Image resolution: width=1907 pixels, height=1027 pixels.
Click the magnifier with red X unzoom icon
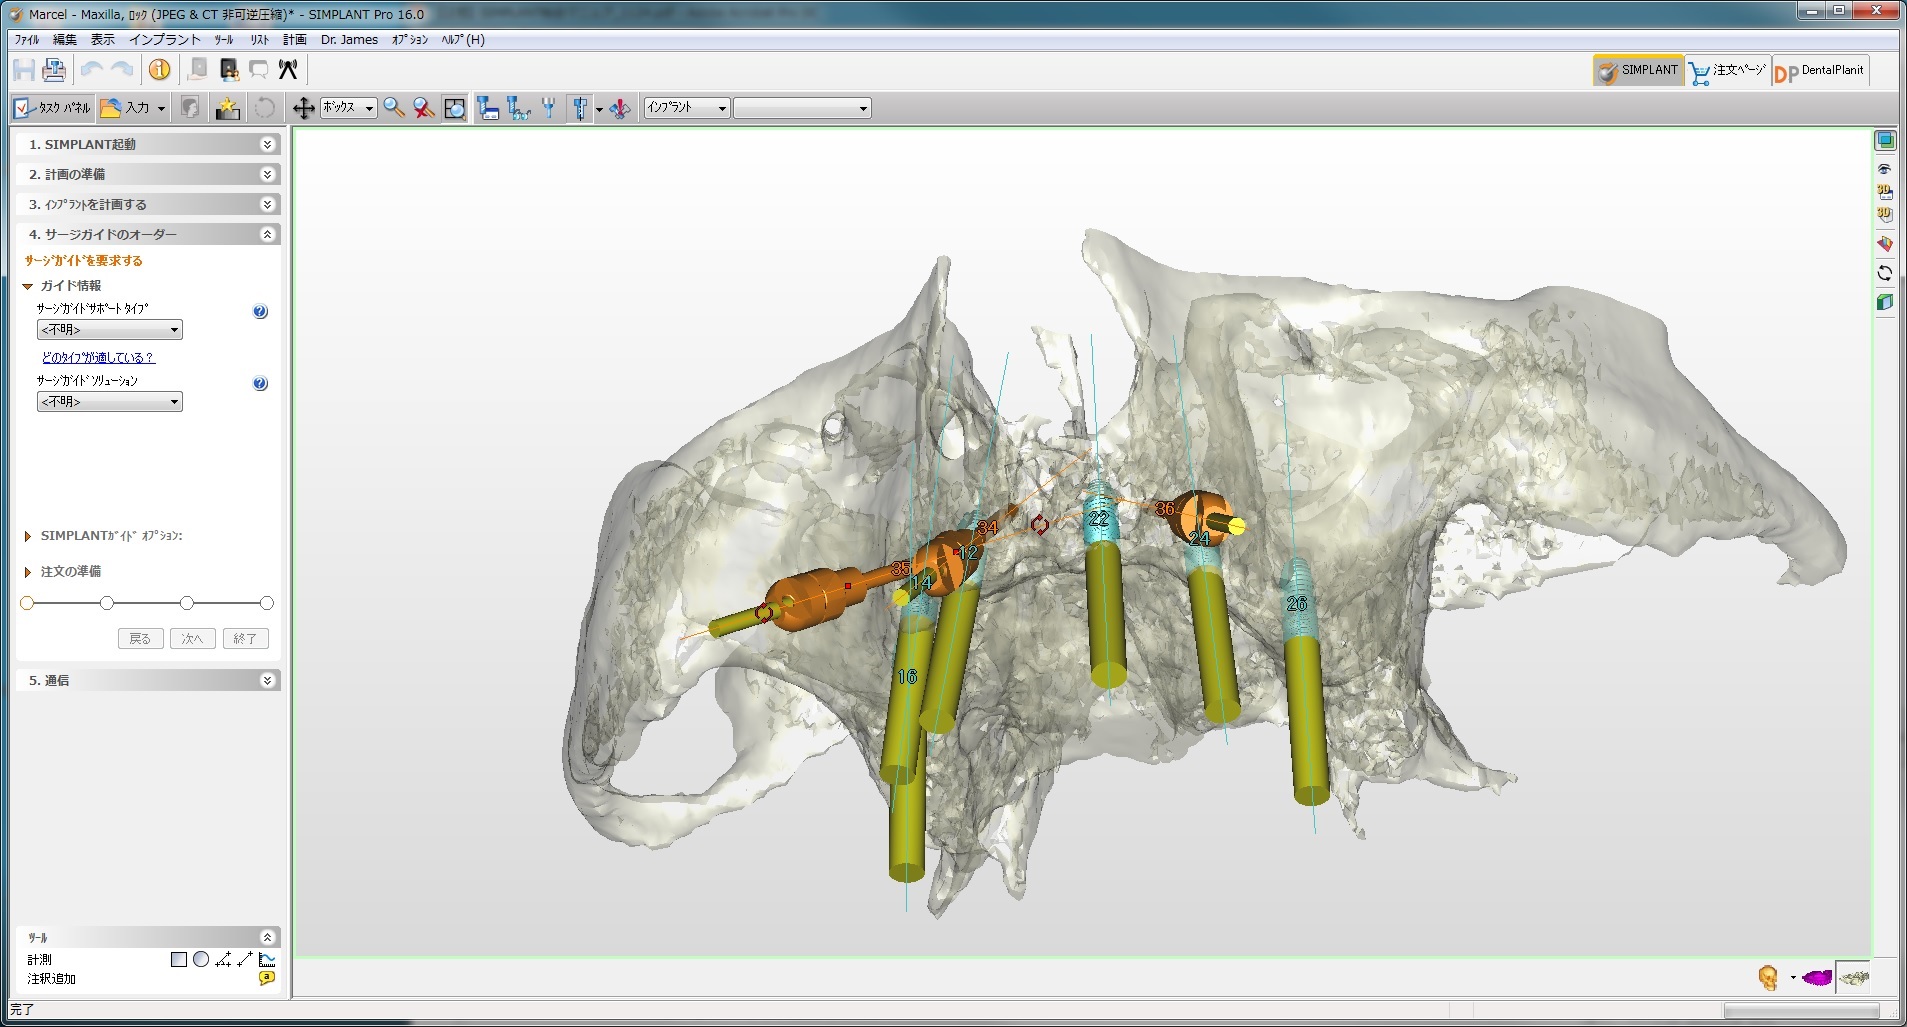(x=424, y=108)
